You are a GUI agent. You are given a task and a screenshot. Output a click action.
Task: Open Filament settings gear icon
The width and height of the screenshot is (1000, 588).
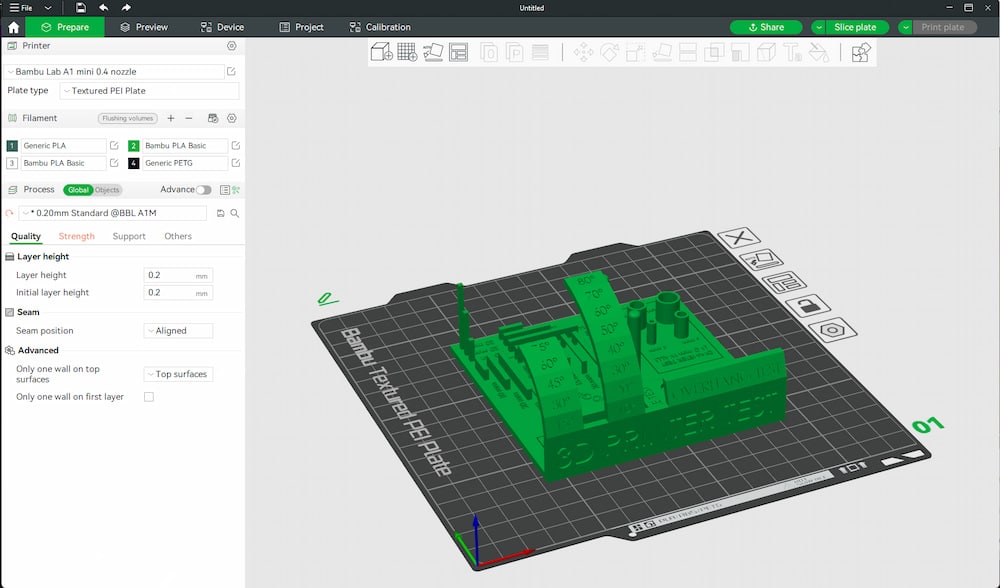point(232,118)
